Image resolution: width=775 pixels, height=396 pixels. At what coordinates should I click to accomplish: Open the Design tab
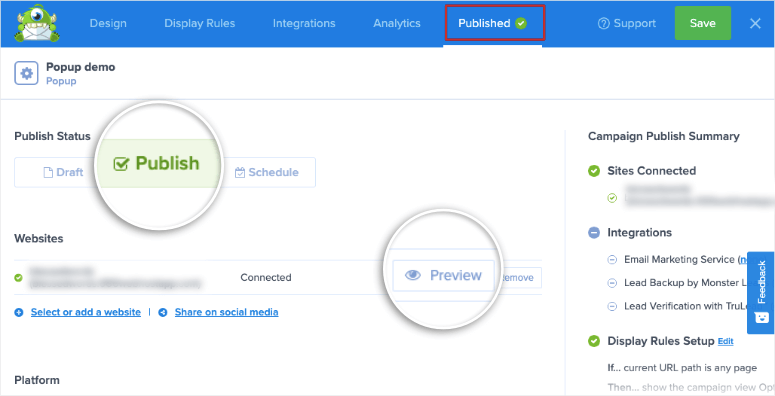coord(108,23)
